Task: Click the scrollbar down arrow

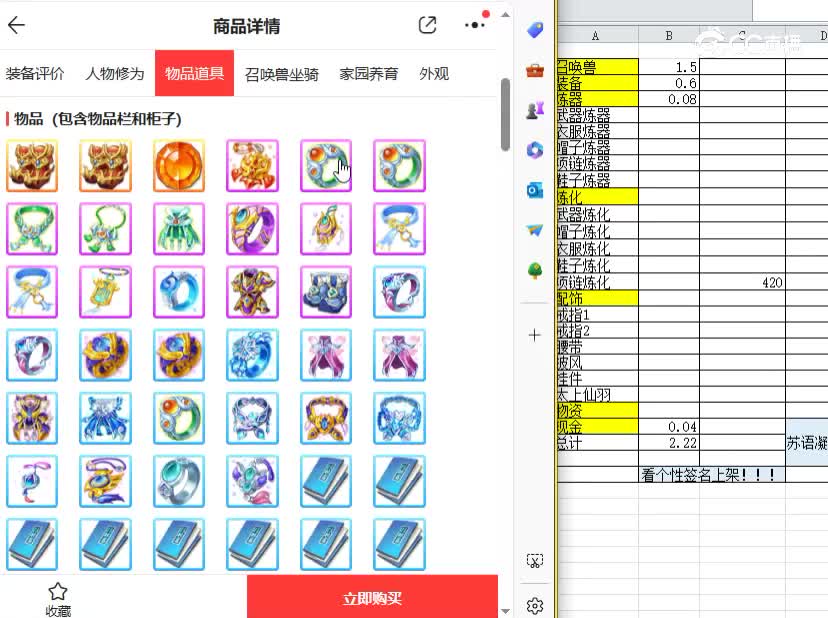Action: point(505,612)
